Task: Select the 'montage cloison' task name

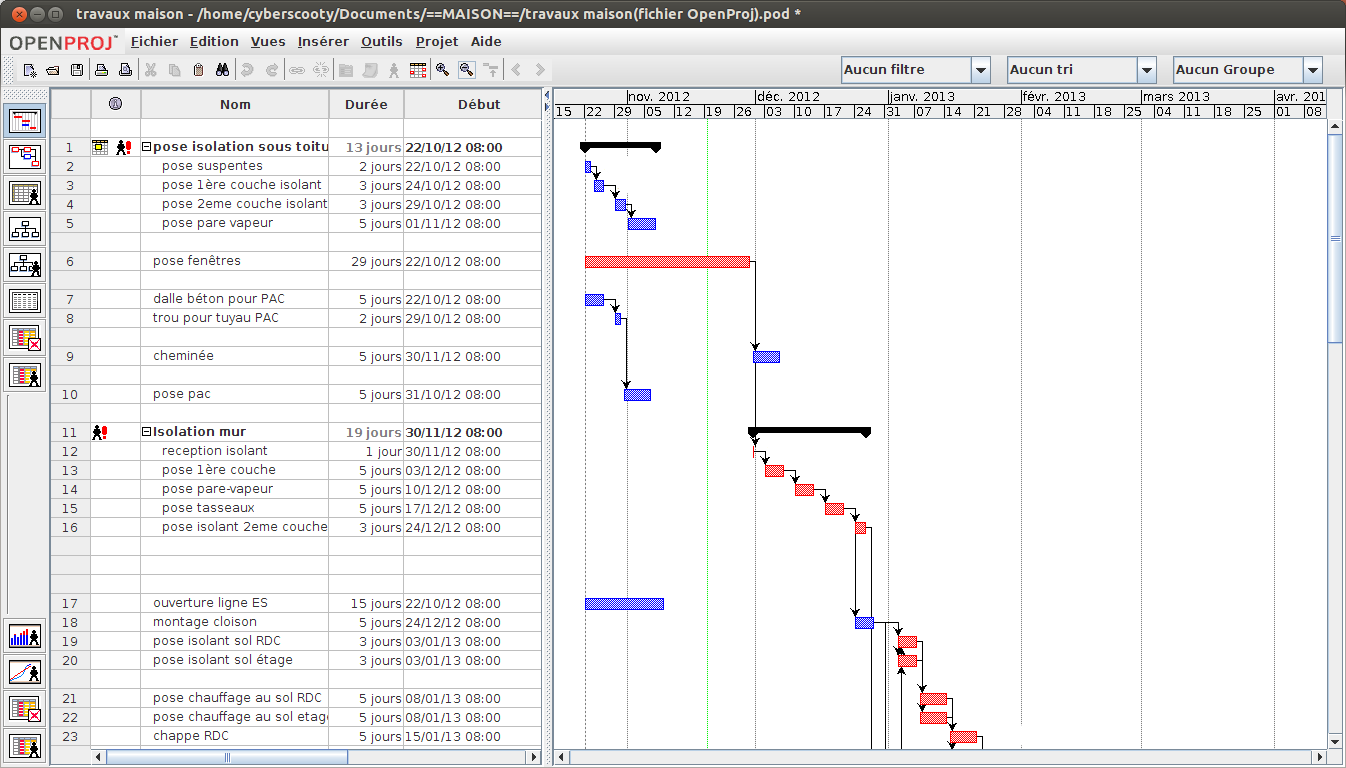Action: coord(205,622)
